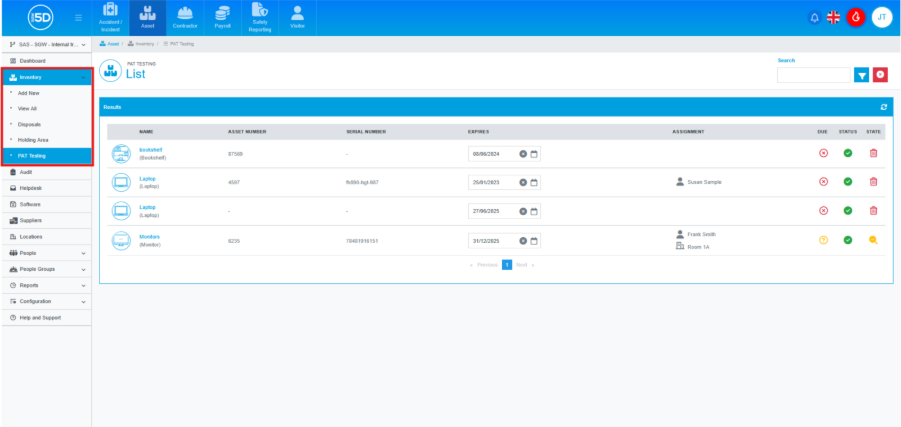The height and width of the screenshot is (427, 901).
Task: Open the Payroll module
Action: 222,17
